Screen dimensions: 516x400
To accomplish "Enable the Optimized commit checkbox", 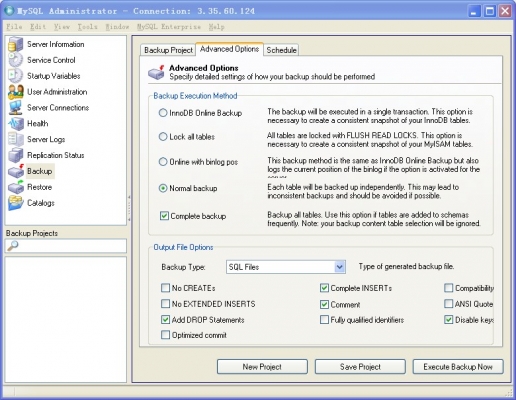I will 165,335.
